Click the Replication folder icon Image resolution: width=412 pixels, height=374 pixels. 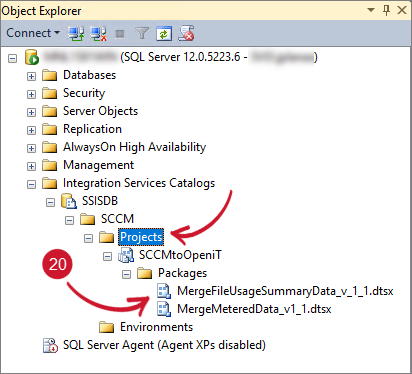click(x=50, y=129)
